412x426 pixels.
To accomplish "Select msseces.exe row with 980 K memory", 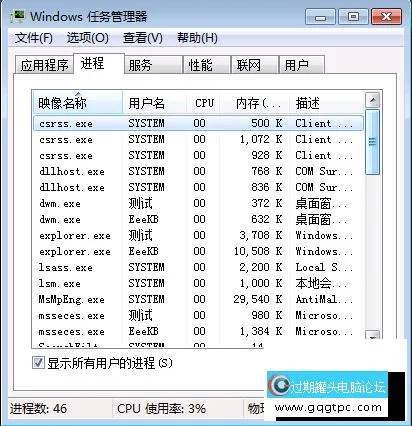I will click(x=198, y=315).
